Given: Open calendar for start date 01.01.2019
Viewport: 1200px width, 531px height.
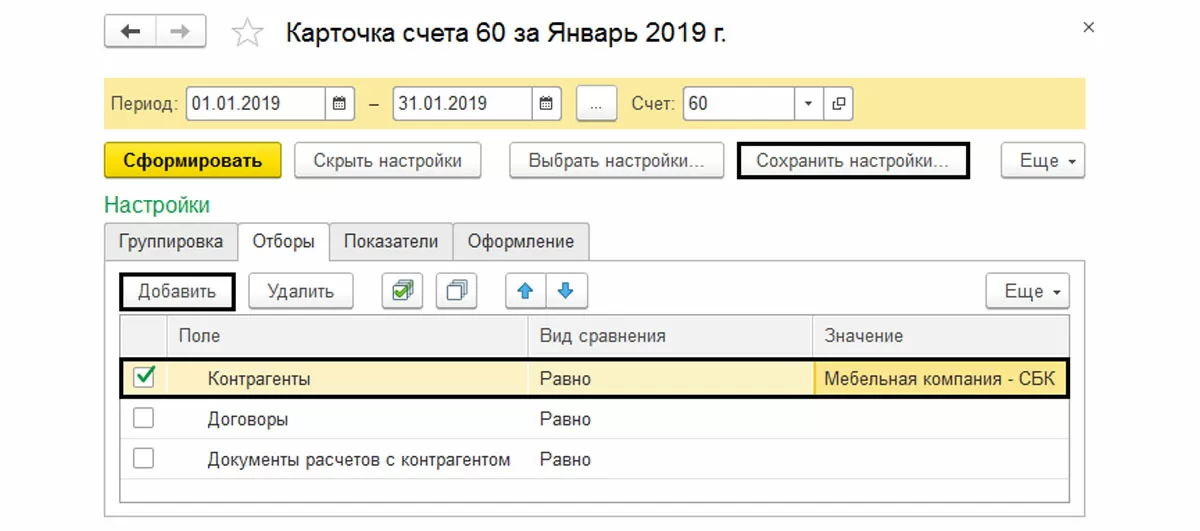Looking at the screenshot, I should click(339, 103).
